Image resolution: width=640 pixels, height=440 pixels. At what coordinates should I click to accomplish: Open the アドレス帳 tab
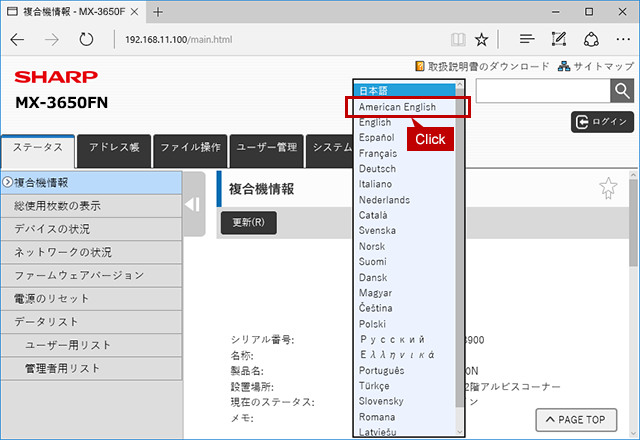[114, 151]
